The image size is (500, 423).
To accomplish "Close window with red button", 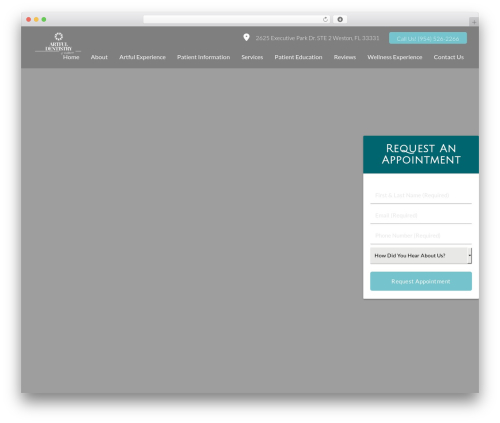I will [29, 19].
